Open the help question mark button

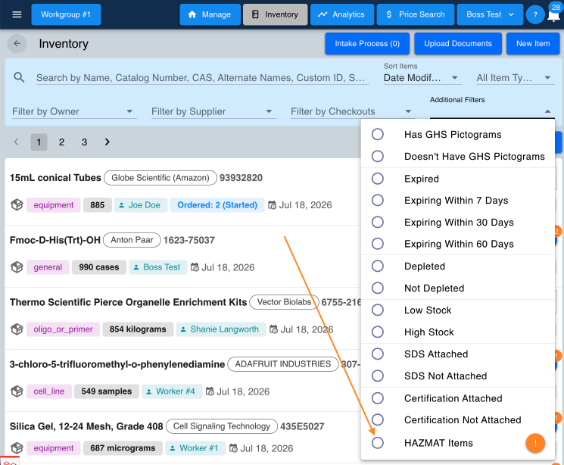(535, 15)
